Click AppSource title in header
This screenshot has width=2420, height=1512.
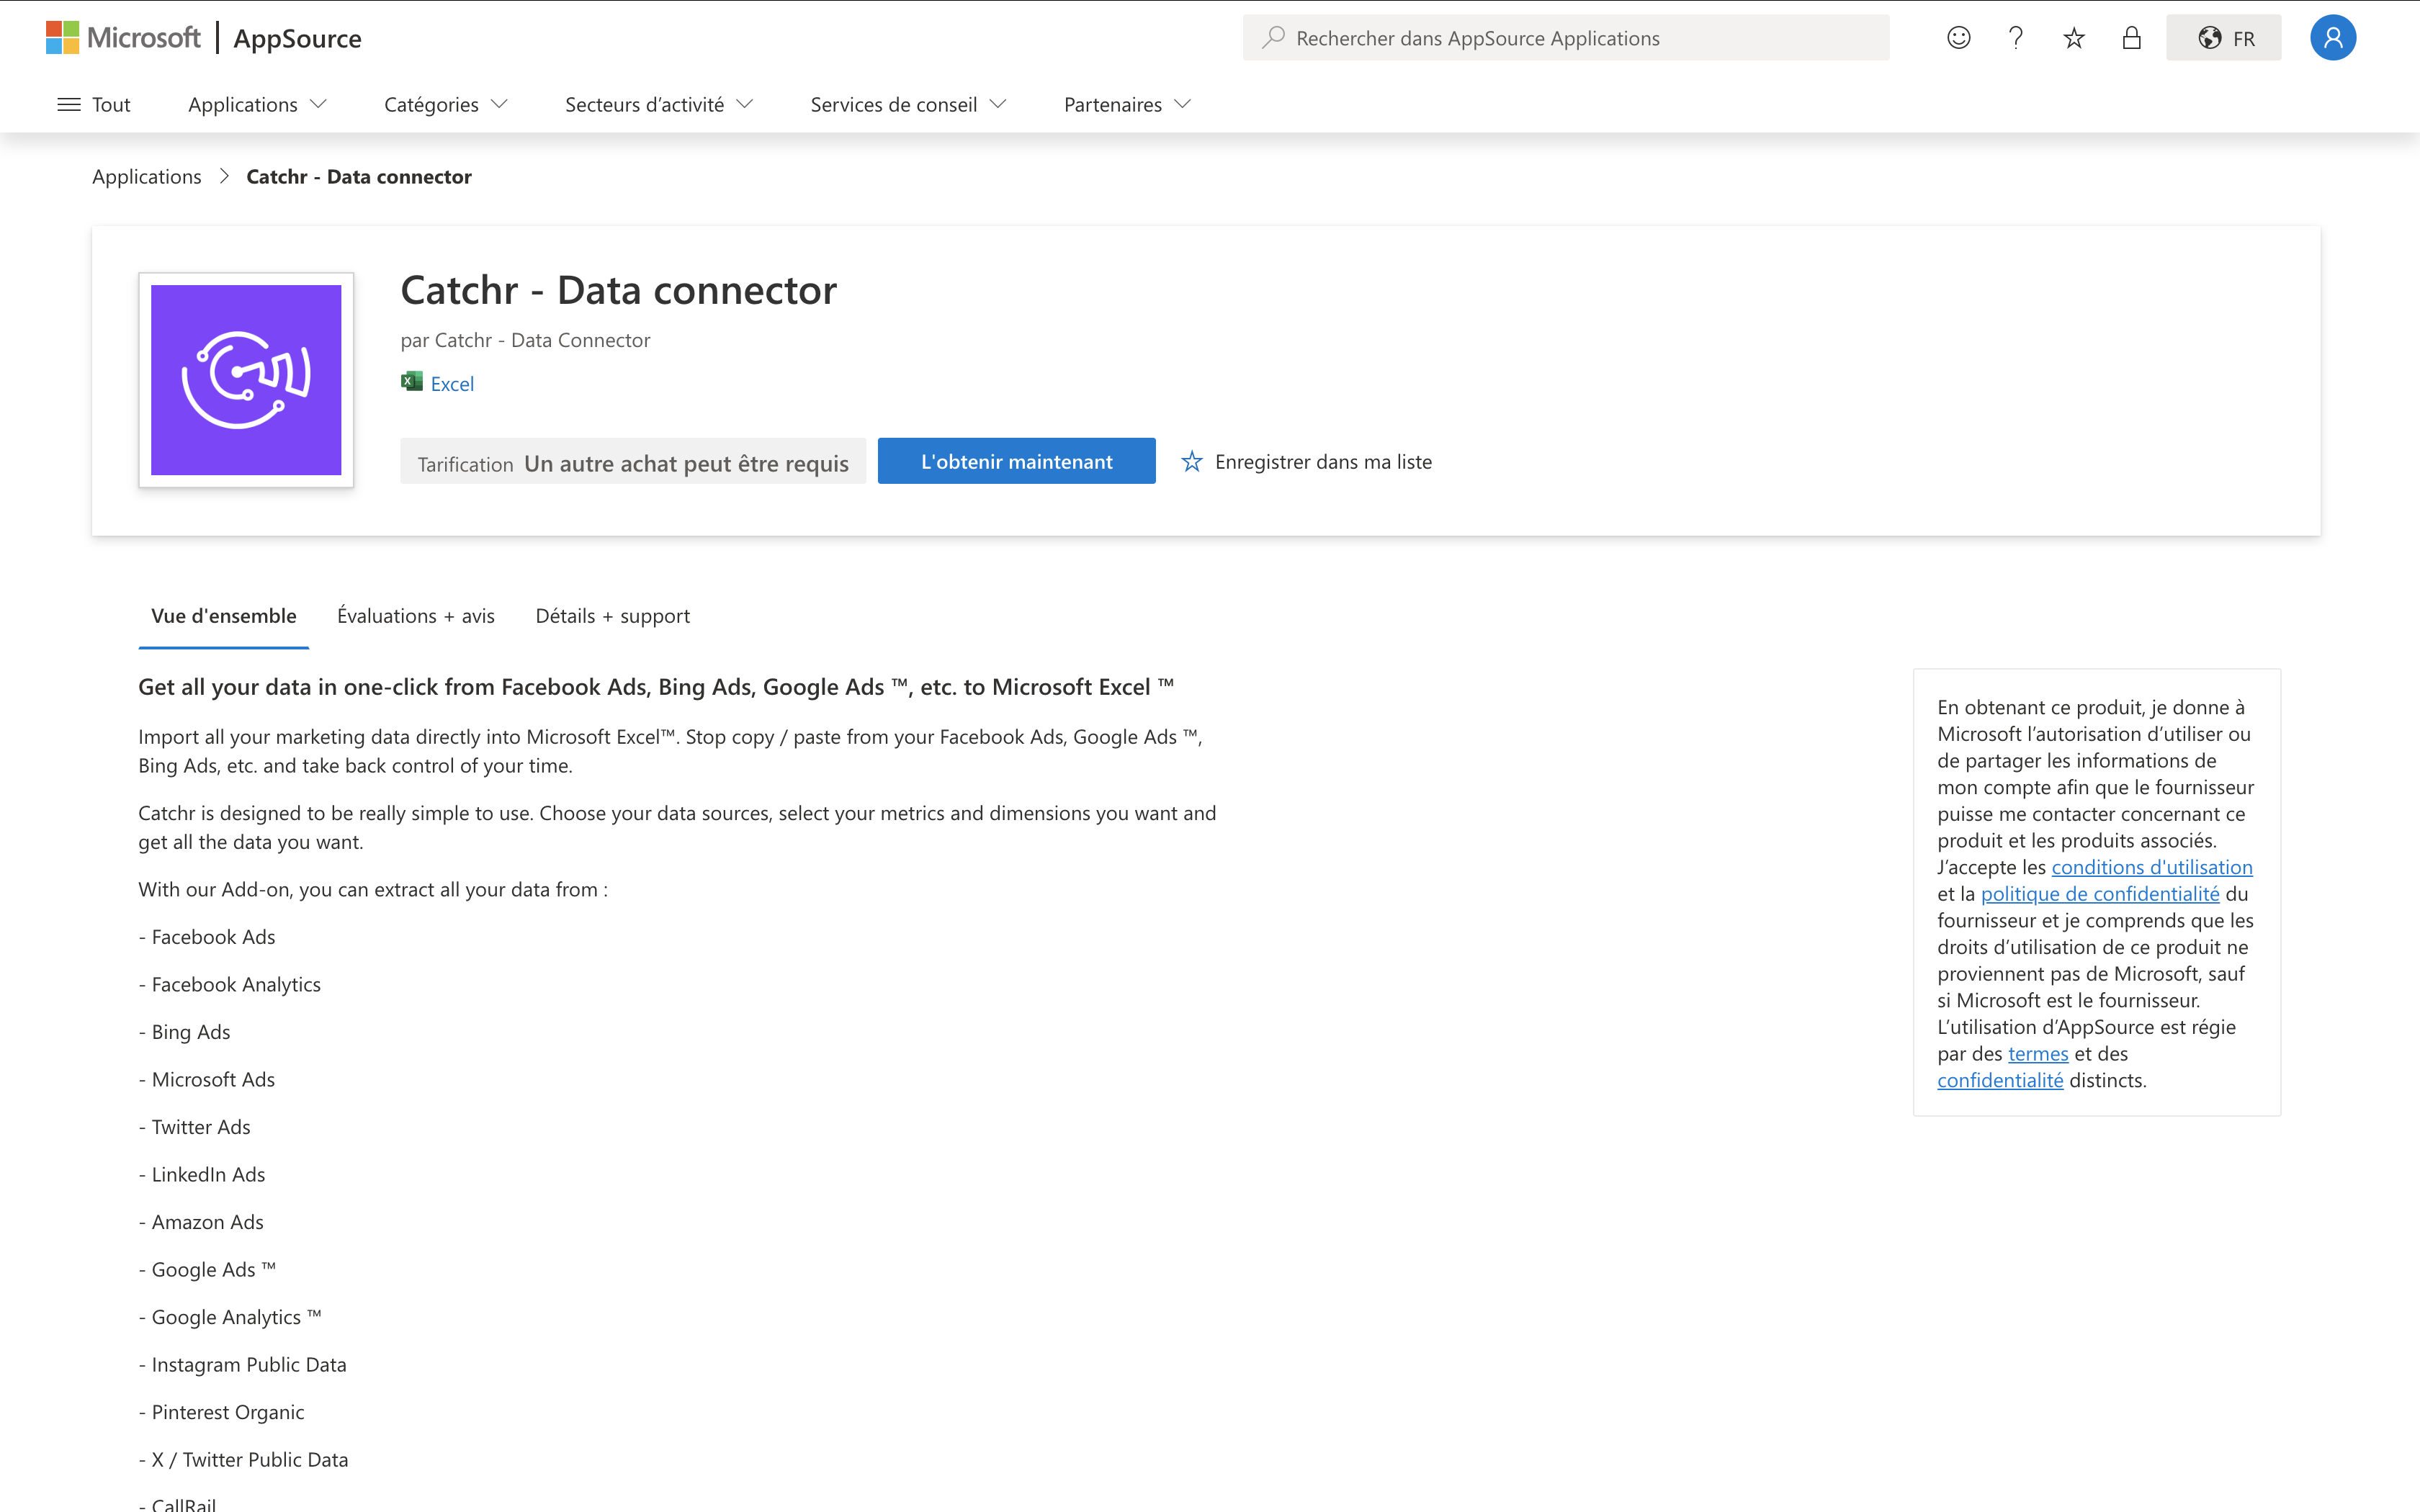coord(297,38)
